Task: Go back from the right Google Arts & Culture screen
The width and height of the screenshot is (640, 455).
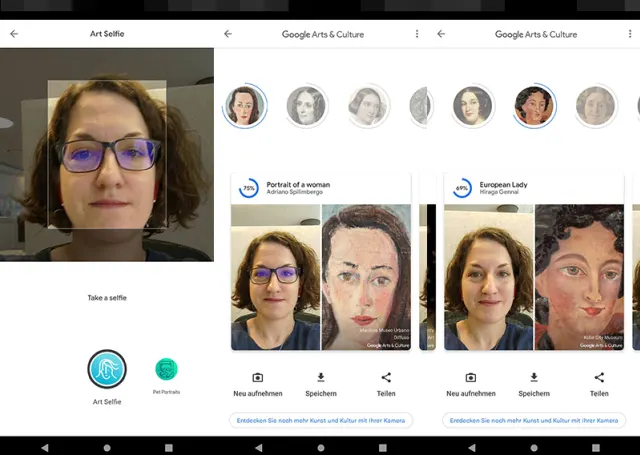Action: click(x=441, y=34)
